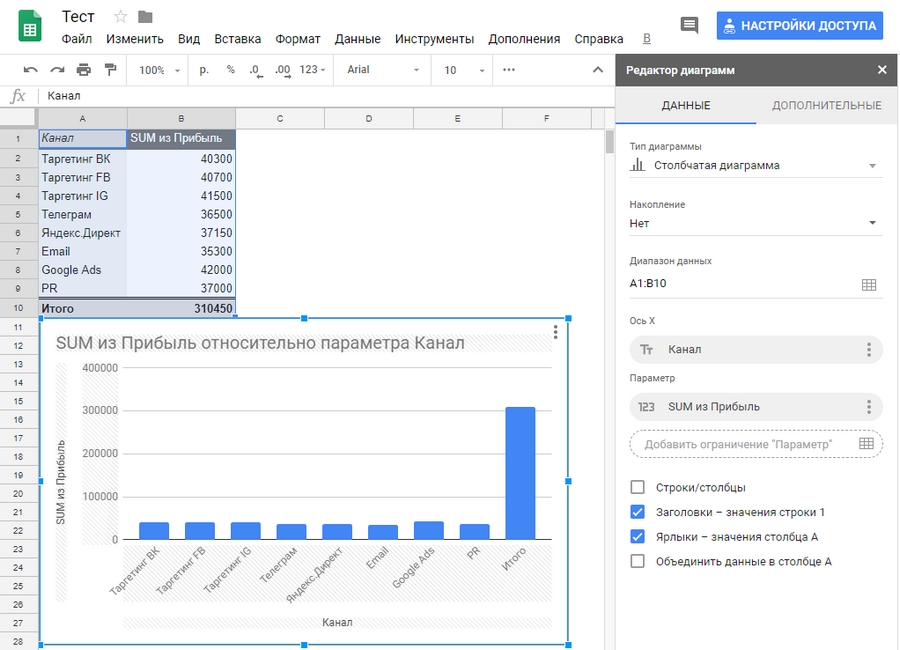Screen dimensions: 900x650
Task: Click Добавить ограничение "Параметр" button
Action: click(755, 444)
